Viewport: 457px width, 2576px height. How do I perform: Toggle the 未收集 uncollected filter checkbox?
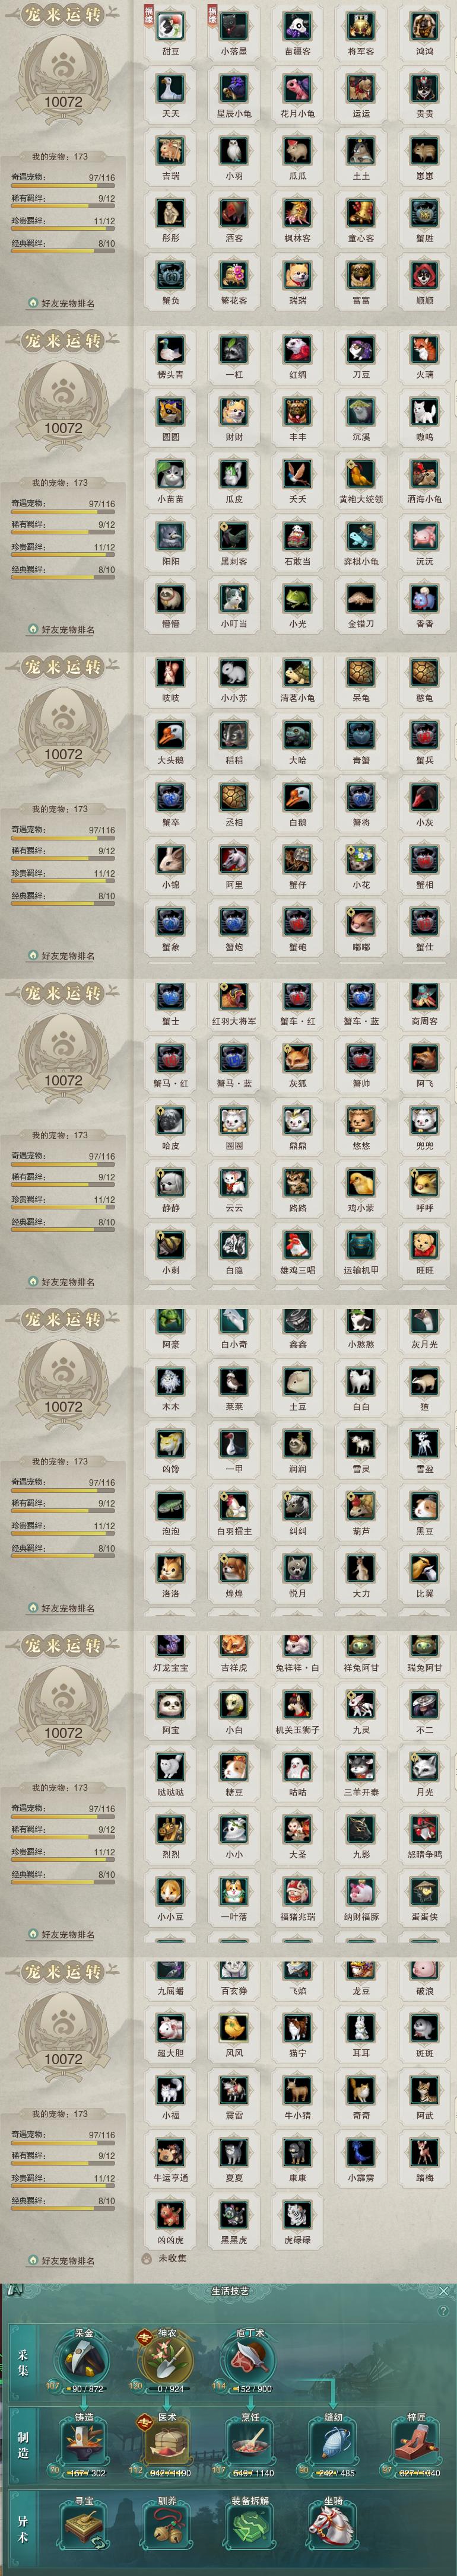pos(147,2258)
